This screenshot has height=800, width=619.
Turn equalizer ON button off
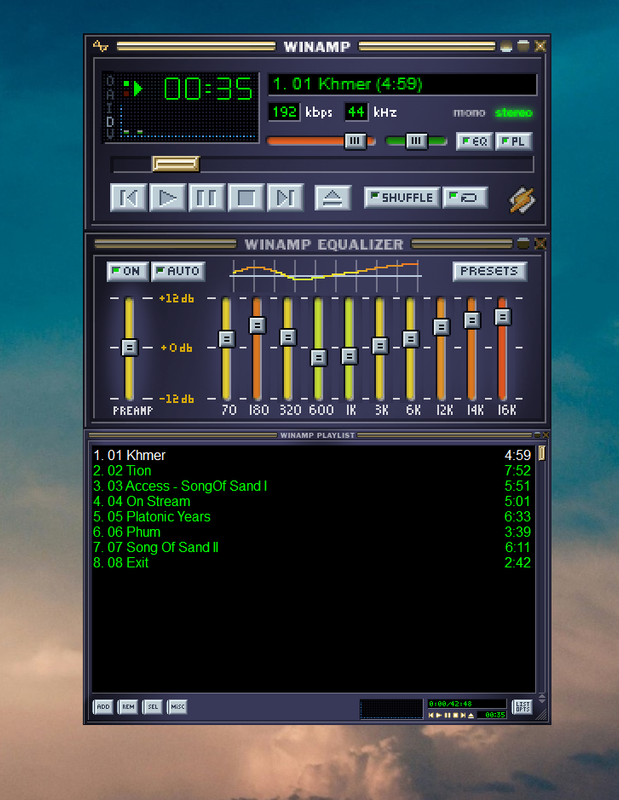[127, 271]
